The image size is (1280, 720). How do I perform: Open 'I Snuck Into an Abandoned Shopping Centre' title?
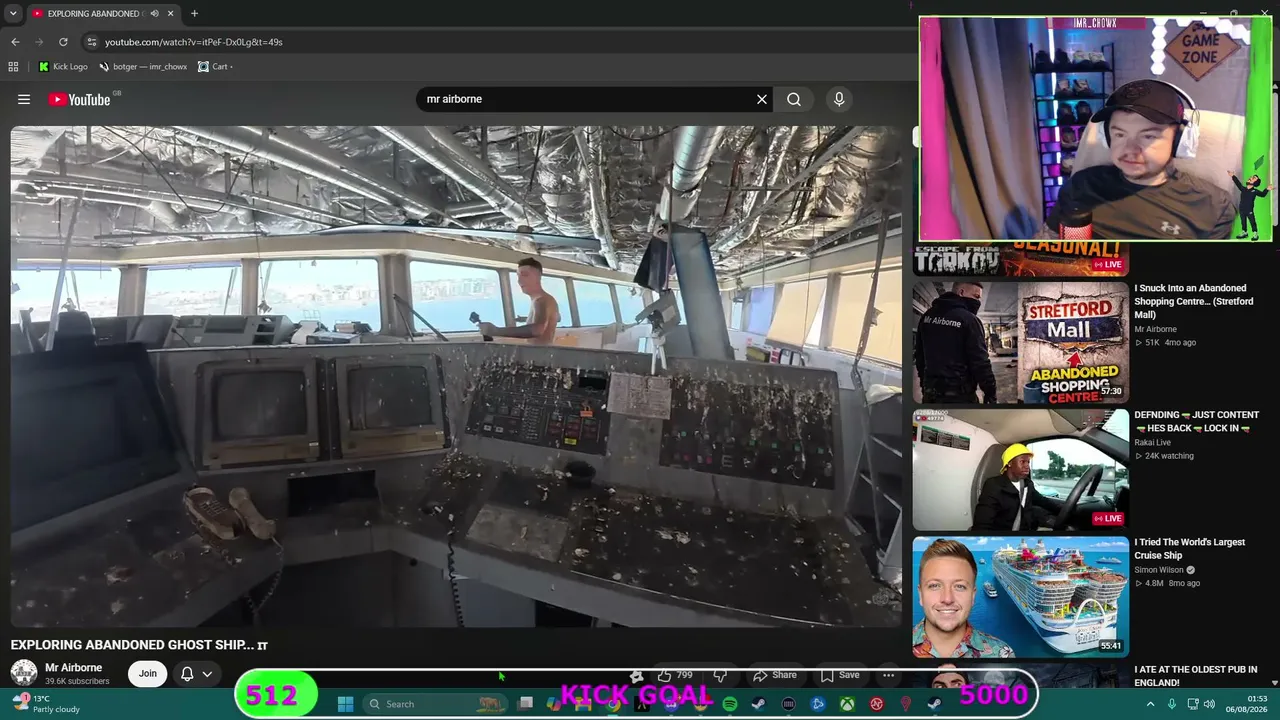click(x=1193, y=301)
